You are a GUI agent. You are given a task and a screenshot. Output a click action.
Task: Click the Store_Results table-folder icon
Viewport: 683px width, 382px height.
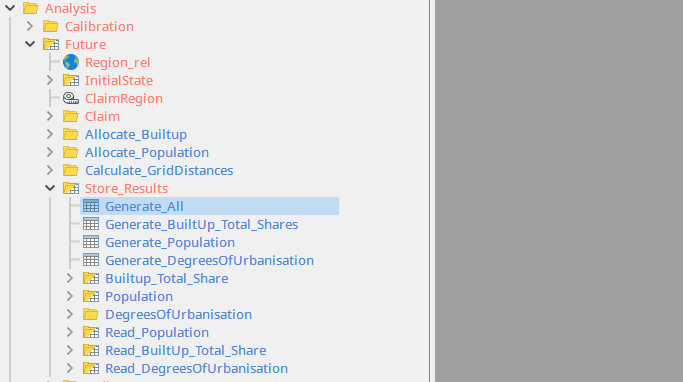pyautogui.click(x=71, y=188)
